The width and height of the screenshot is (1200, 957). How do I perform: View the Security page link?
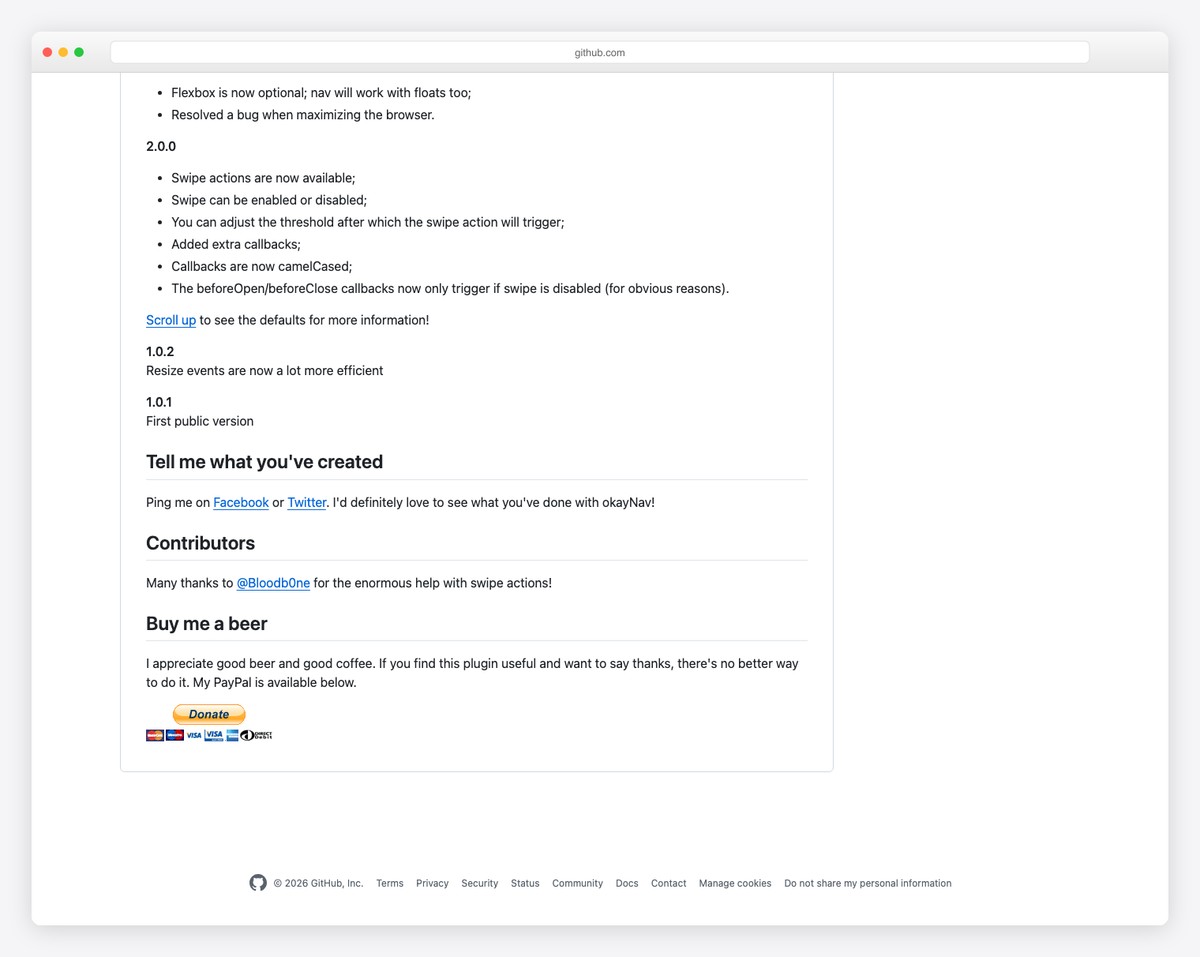point(479,883)
